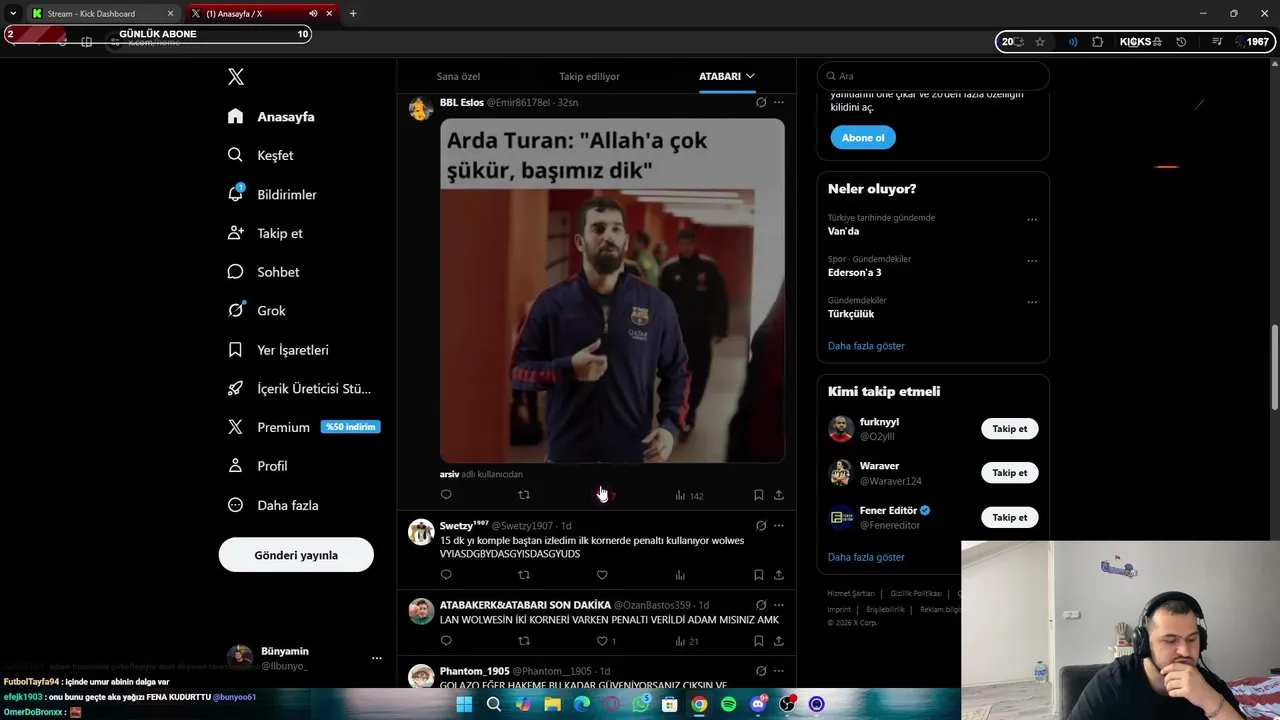Open Bildirimler notifications in sidebar

tap(272, 194)
